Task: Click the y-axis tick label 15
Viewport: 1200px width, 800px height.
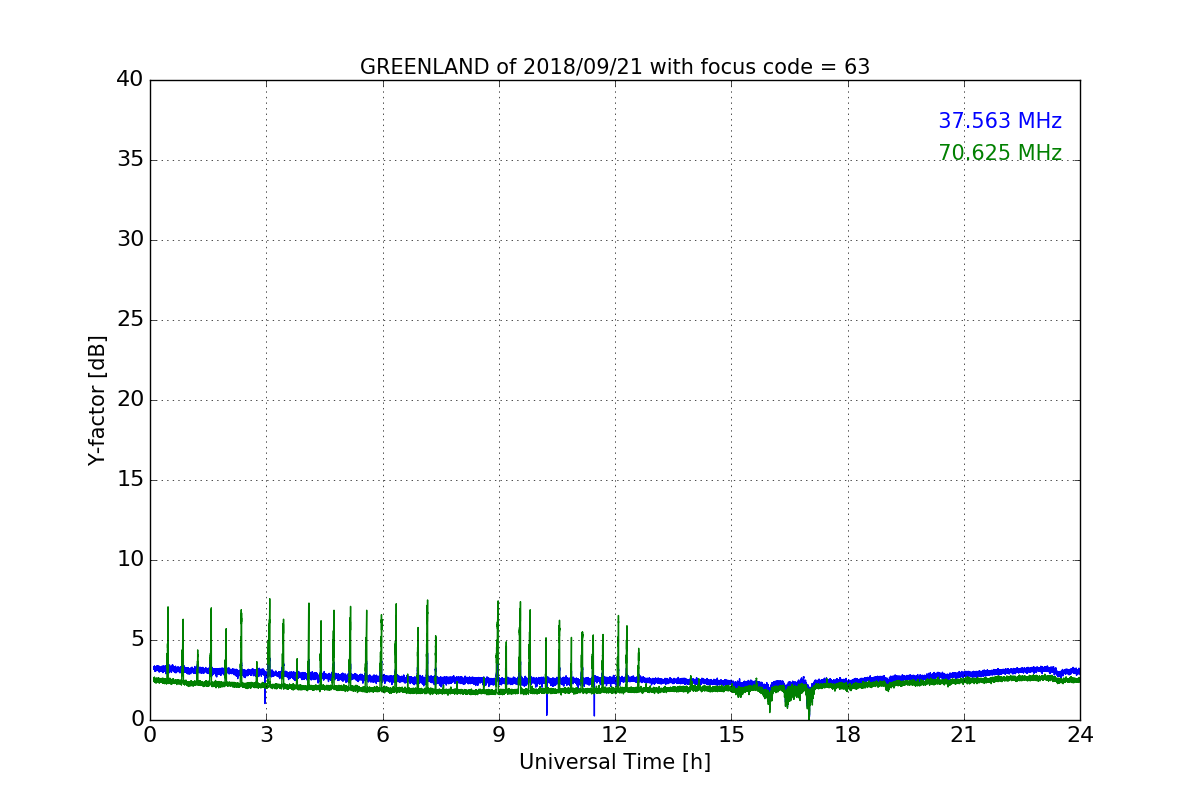Action: [130, 479]
